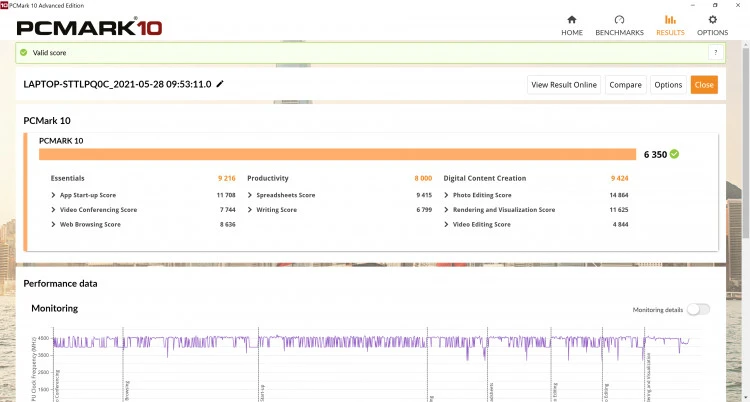Click the orange PCMark 10 score bar
The image size is (750, 402).
click(x=337, y=154)
